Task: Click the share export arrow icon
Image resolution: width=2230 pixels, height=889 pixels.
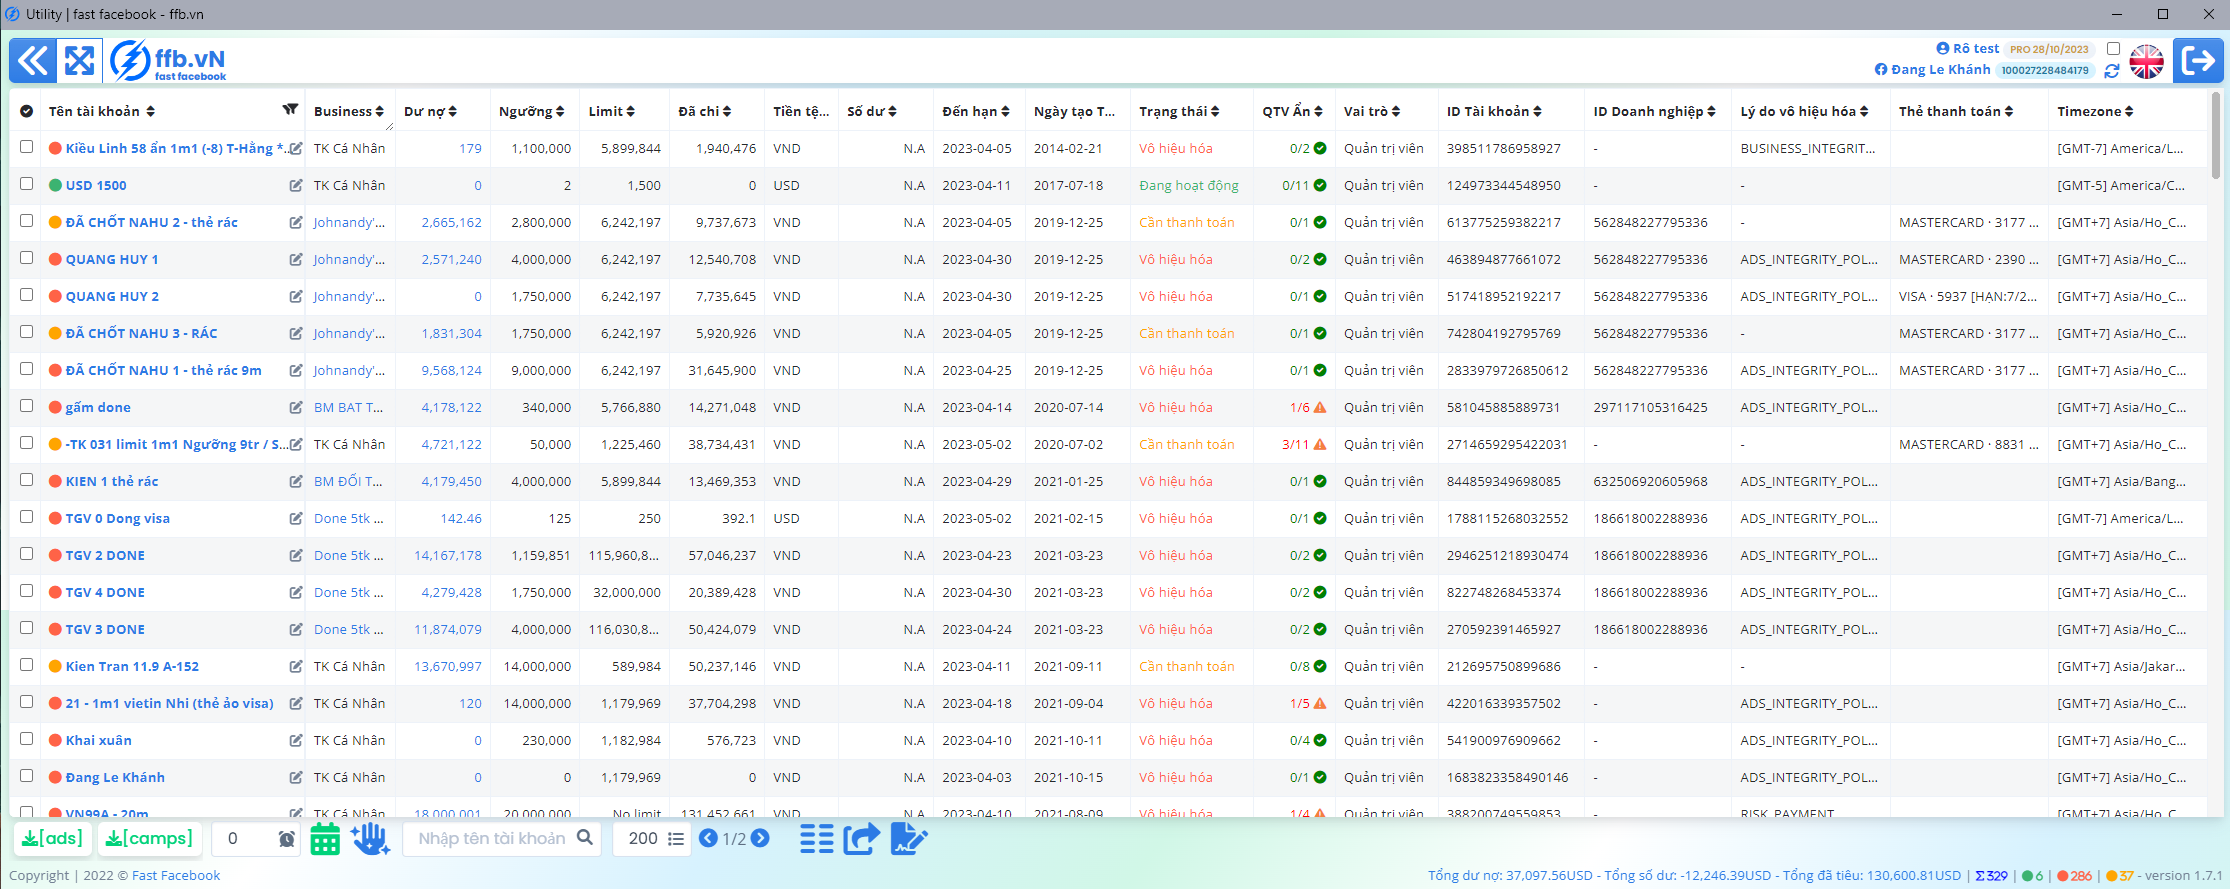Action: [861, 839]
